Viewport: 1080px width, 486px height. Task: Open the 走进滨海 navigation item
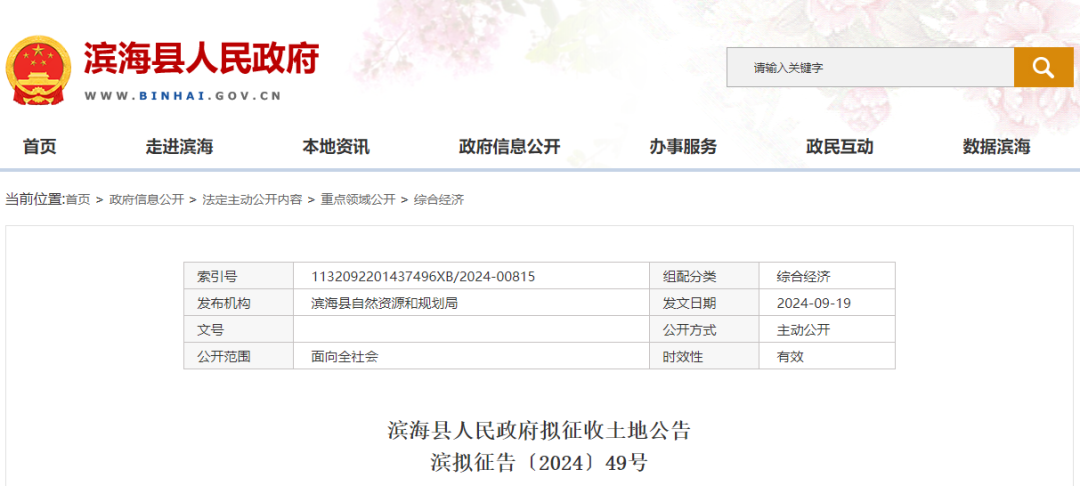179,147
